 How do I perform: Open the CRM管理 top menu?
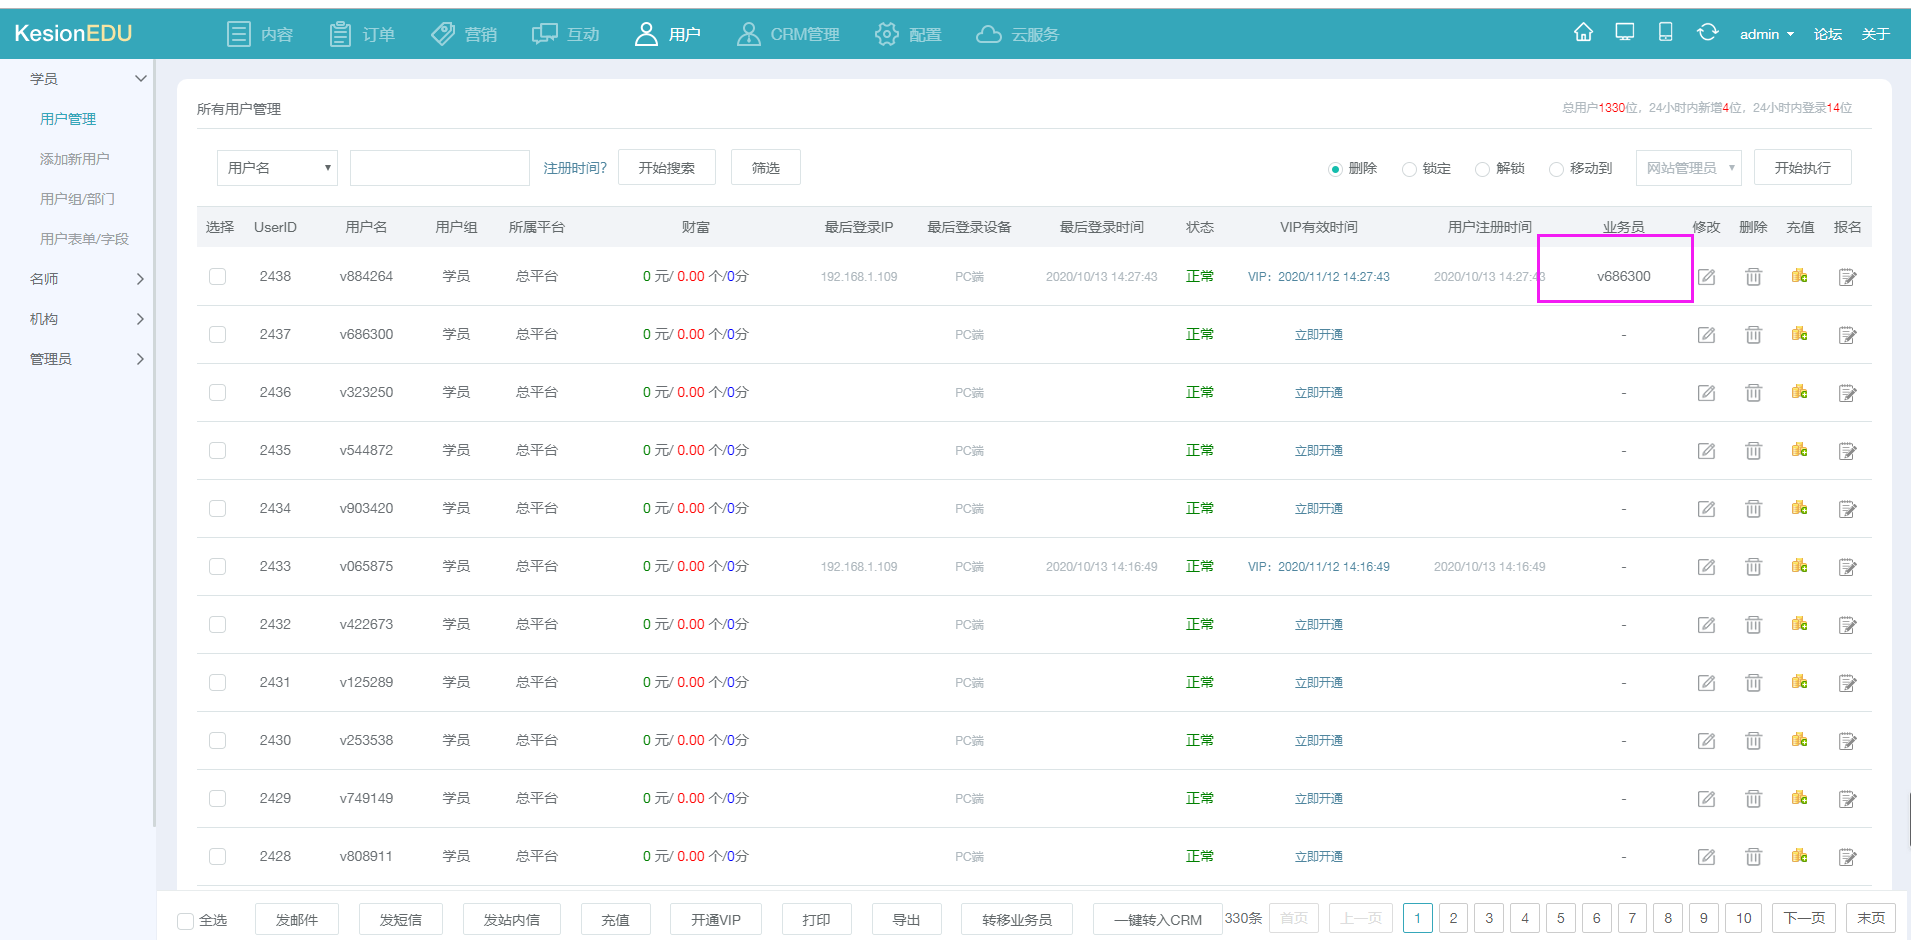click(788, 34)
